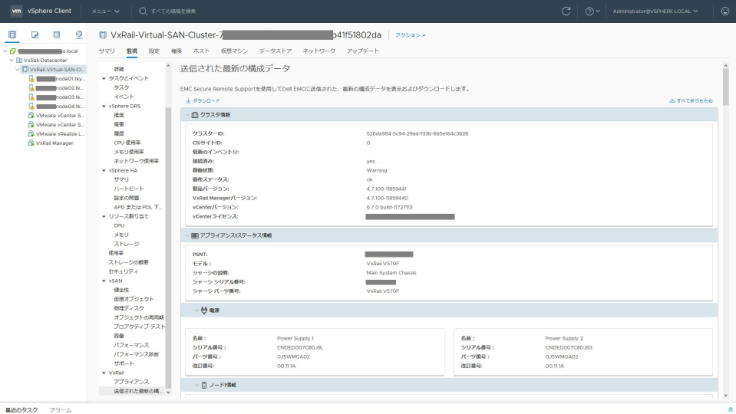The image size is (736, 414).
Task: Expand the bottom tasks panel double-arrow
Action: click(x=730, y=410)
